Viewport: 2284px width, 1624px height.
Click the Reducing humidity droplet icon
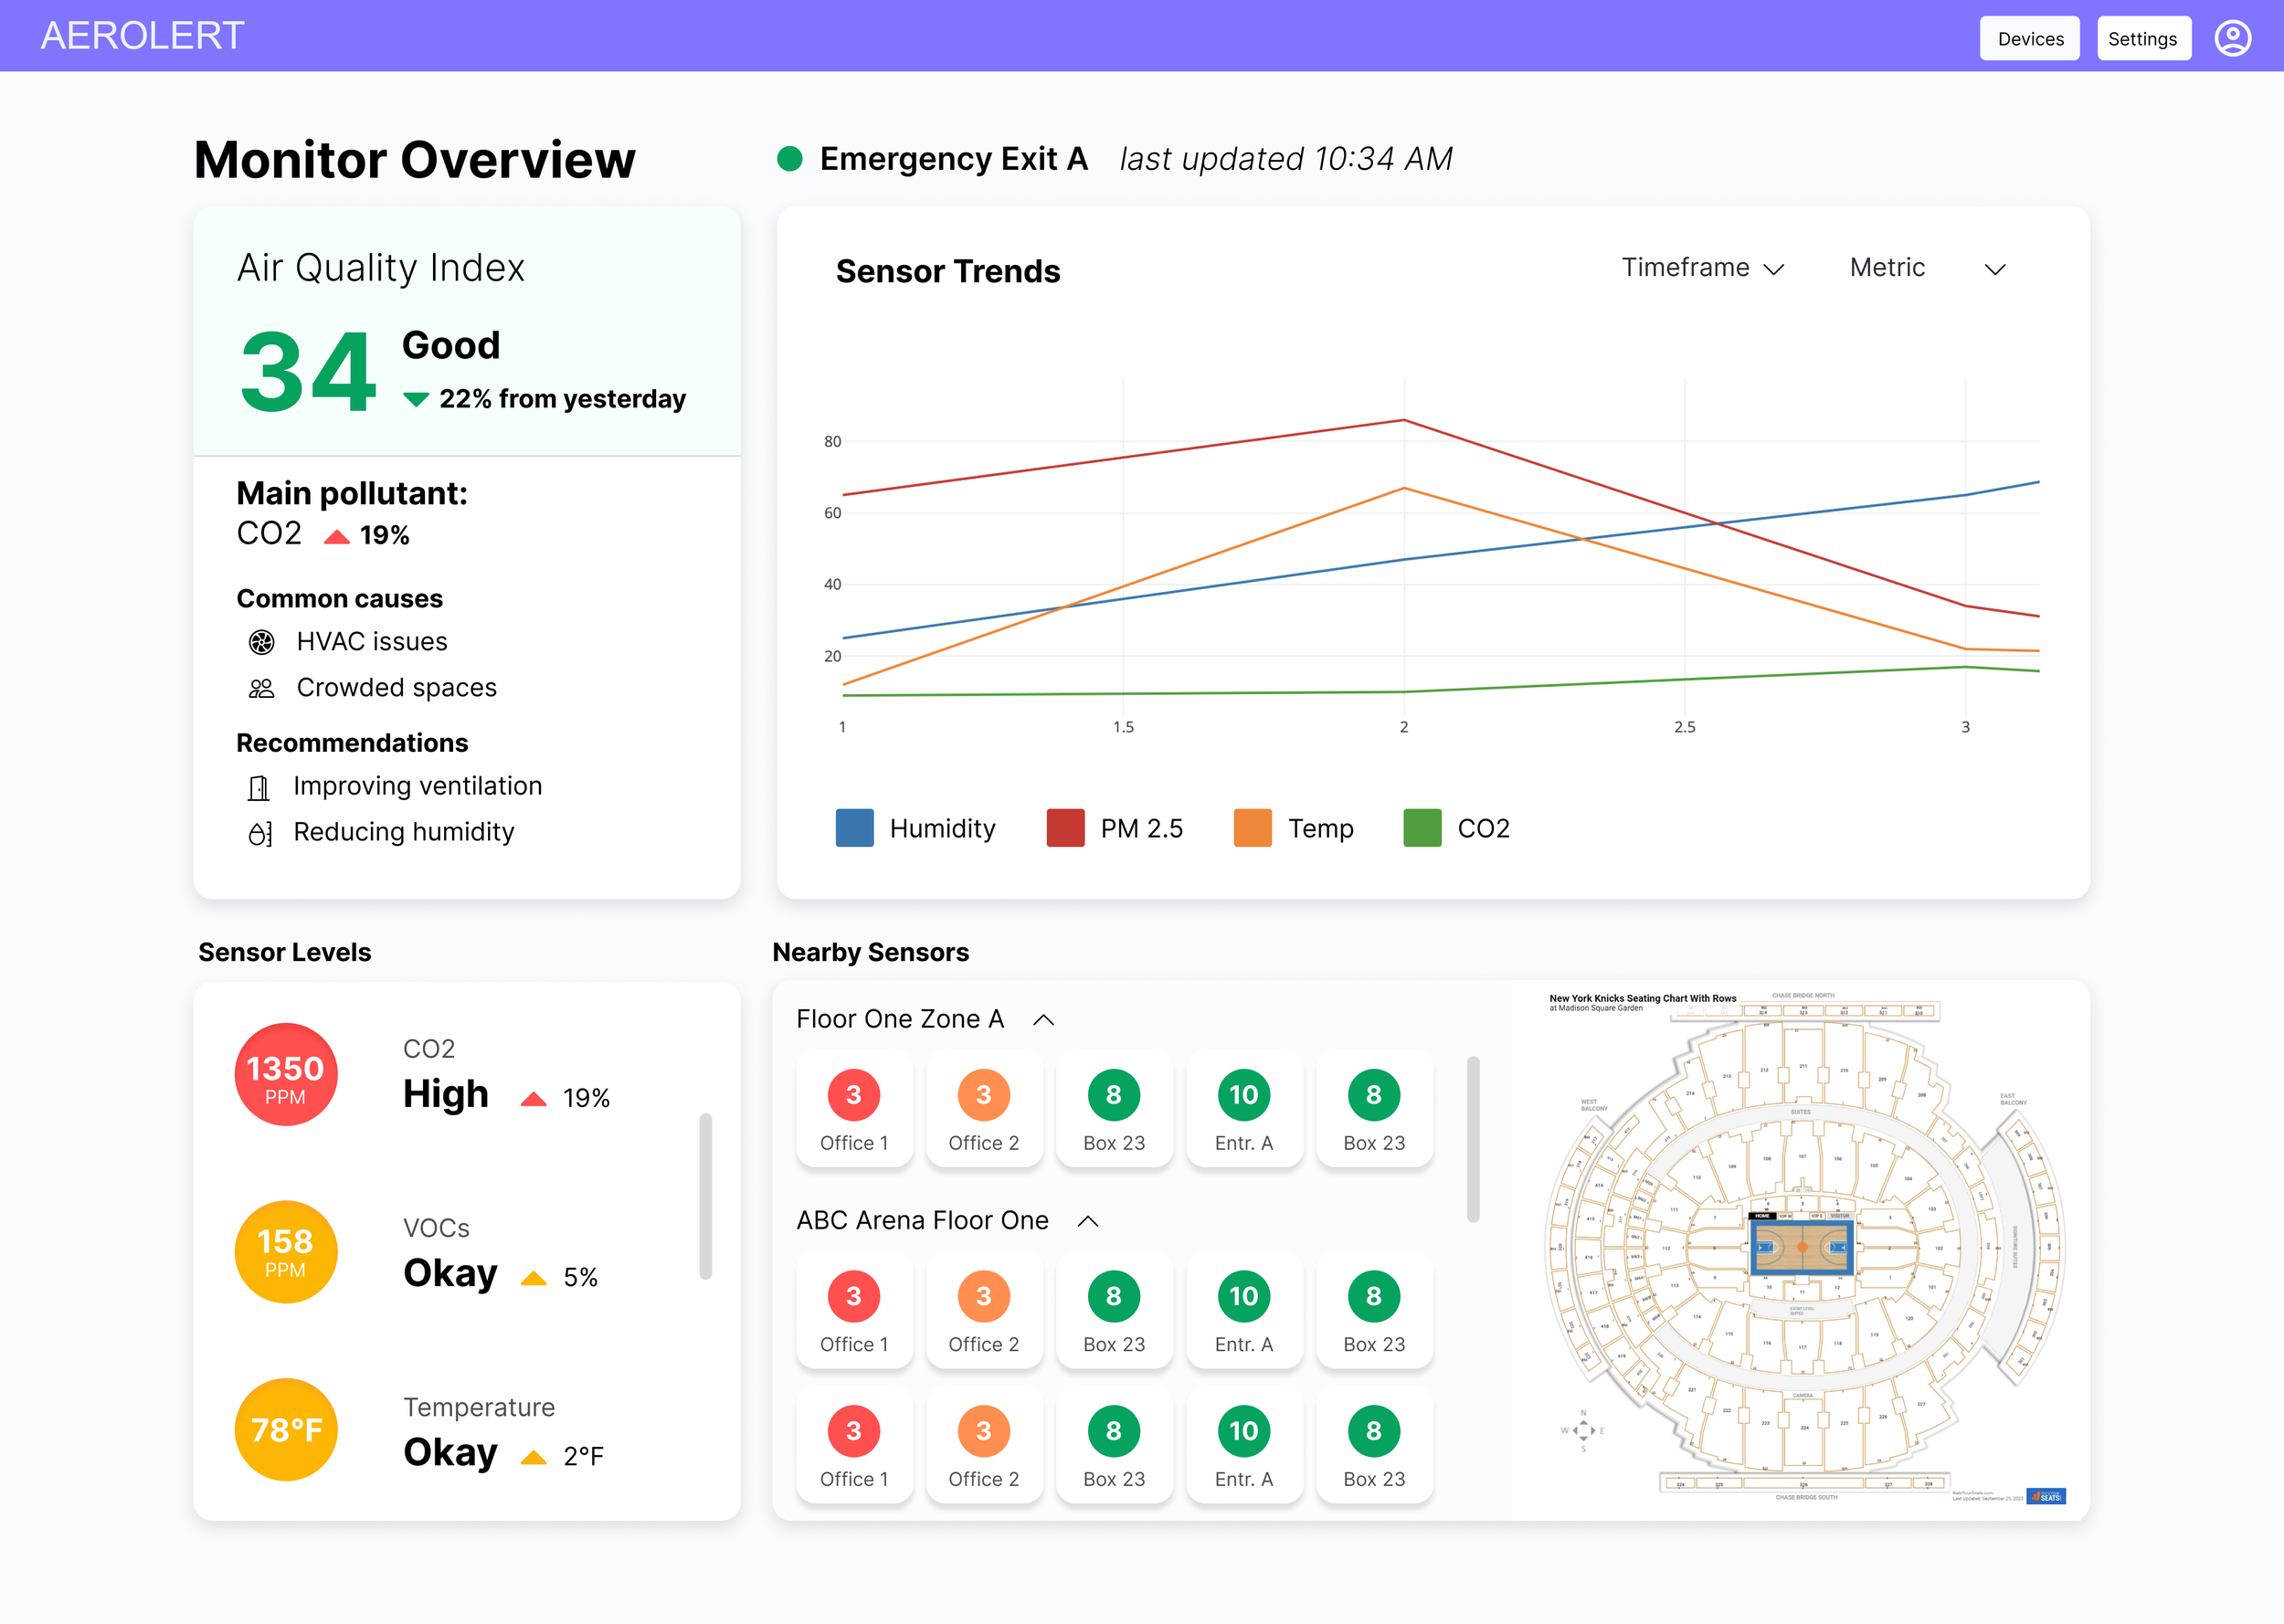[259, 834]
